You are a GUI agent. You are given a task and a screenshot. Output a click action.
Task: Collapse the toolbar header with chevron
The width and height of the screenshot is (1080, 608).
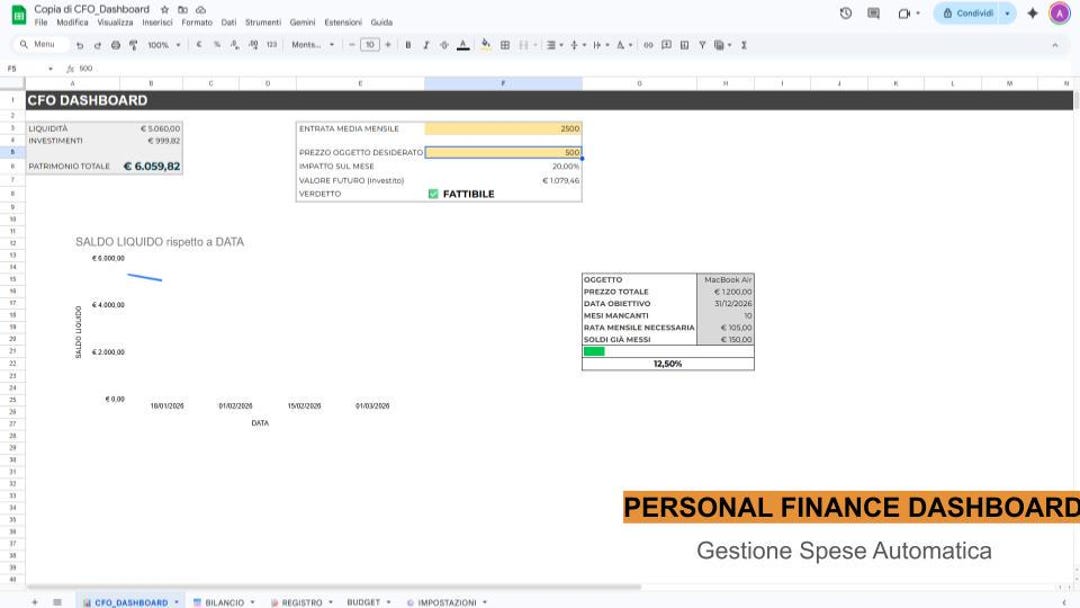click(1055, 45)
